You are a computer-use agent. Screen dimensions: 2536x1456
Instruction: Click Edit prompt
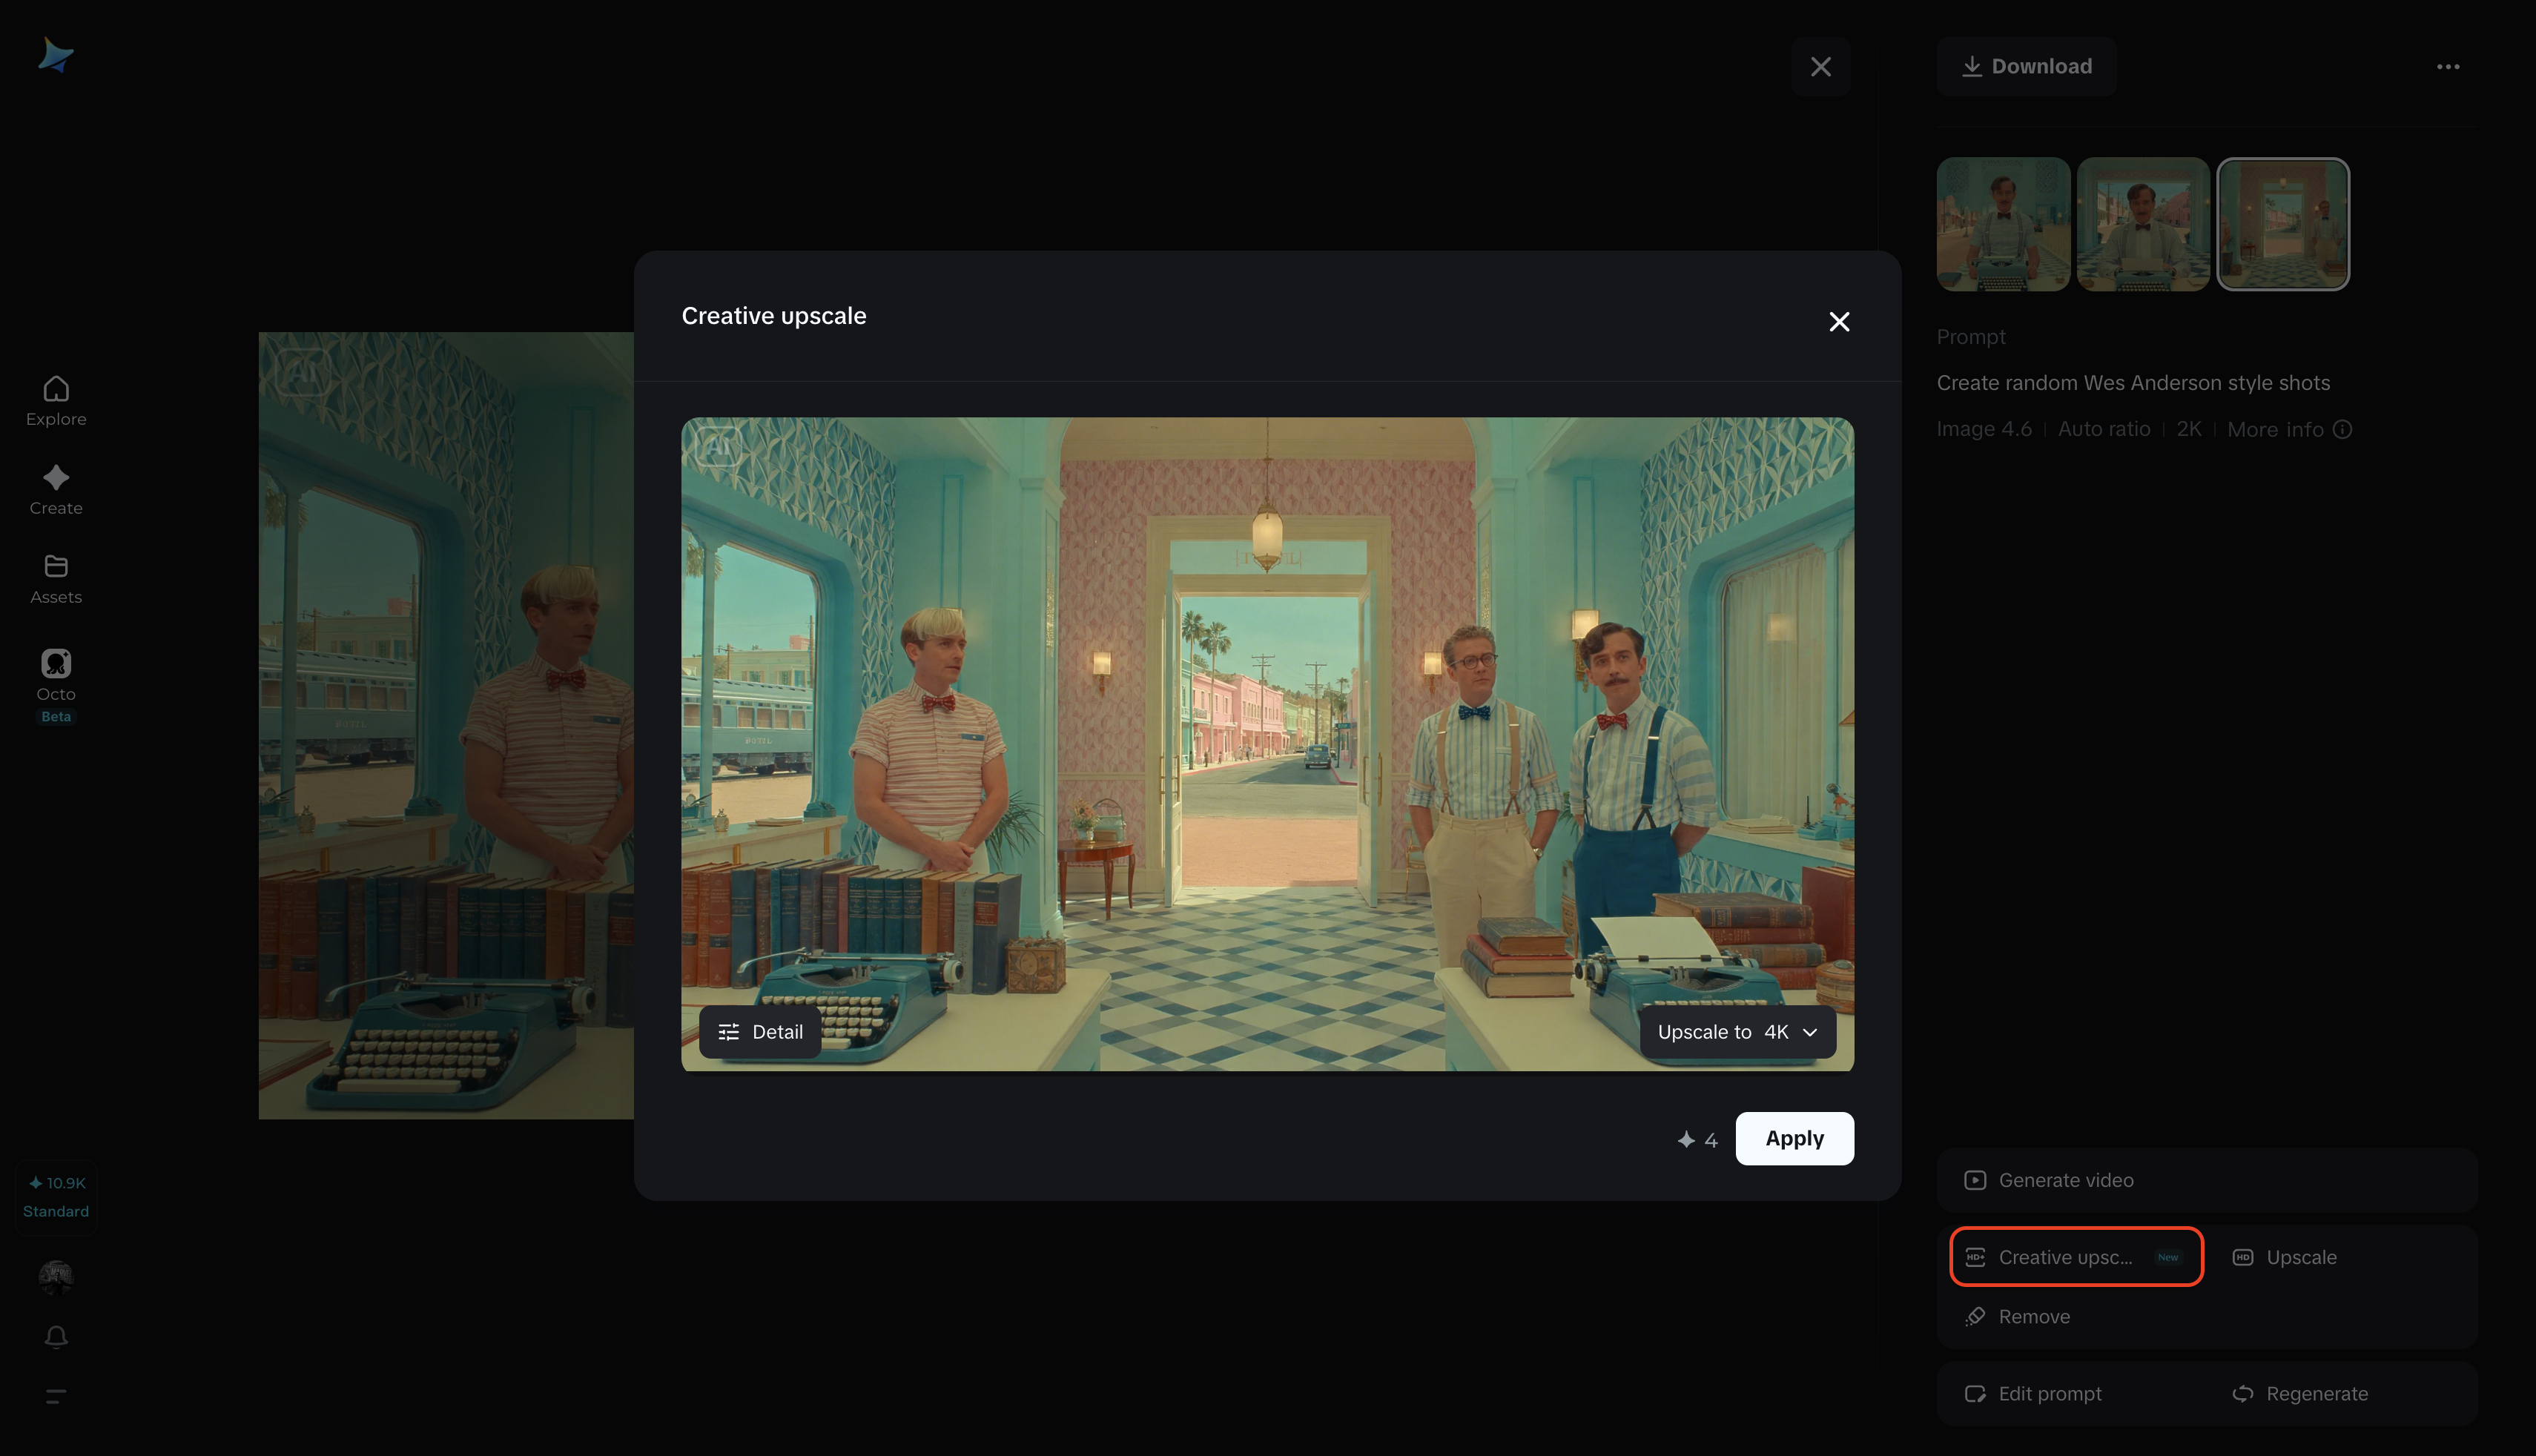pos(2033,1394)
